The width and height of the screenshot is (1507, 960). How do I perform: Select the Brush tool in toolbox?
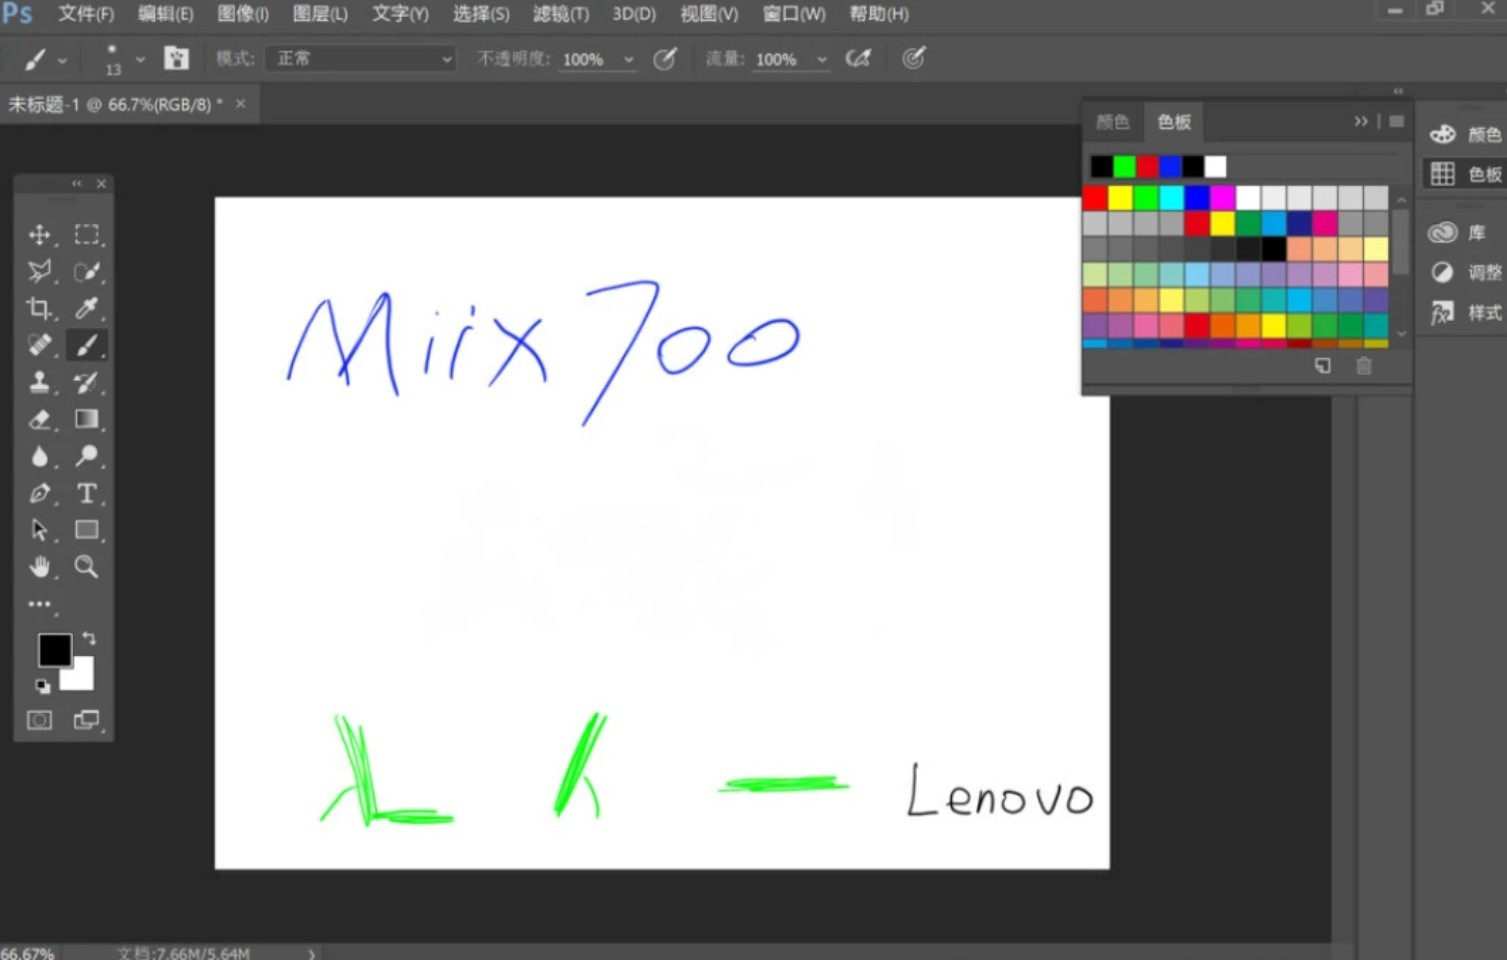pyautogui.click(x=87, y=345)
